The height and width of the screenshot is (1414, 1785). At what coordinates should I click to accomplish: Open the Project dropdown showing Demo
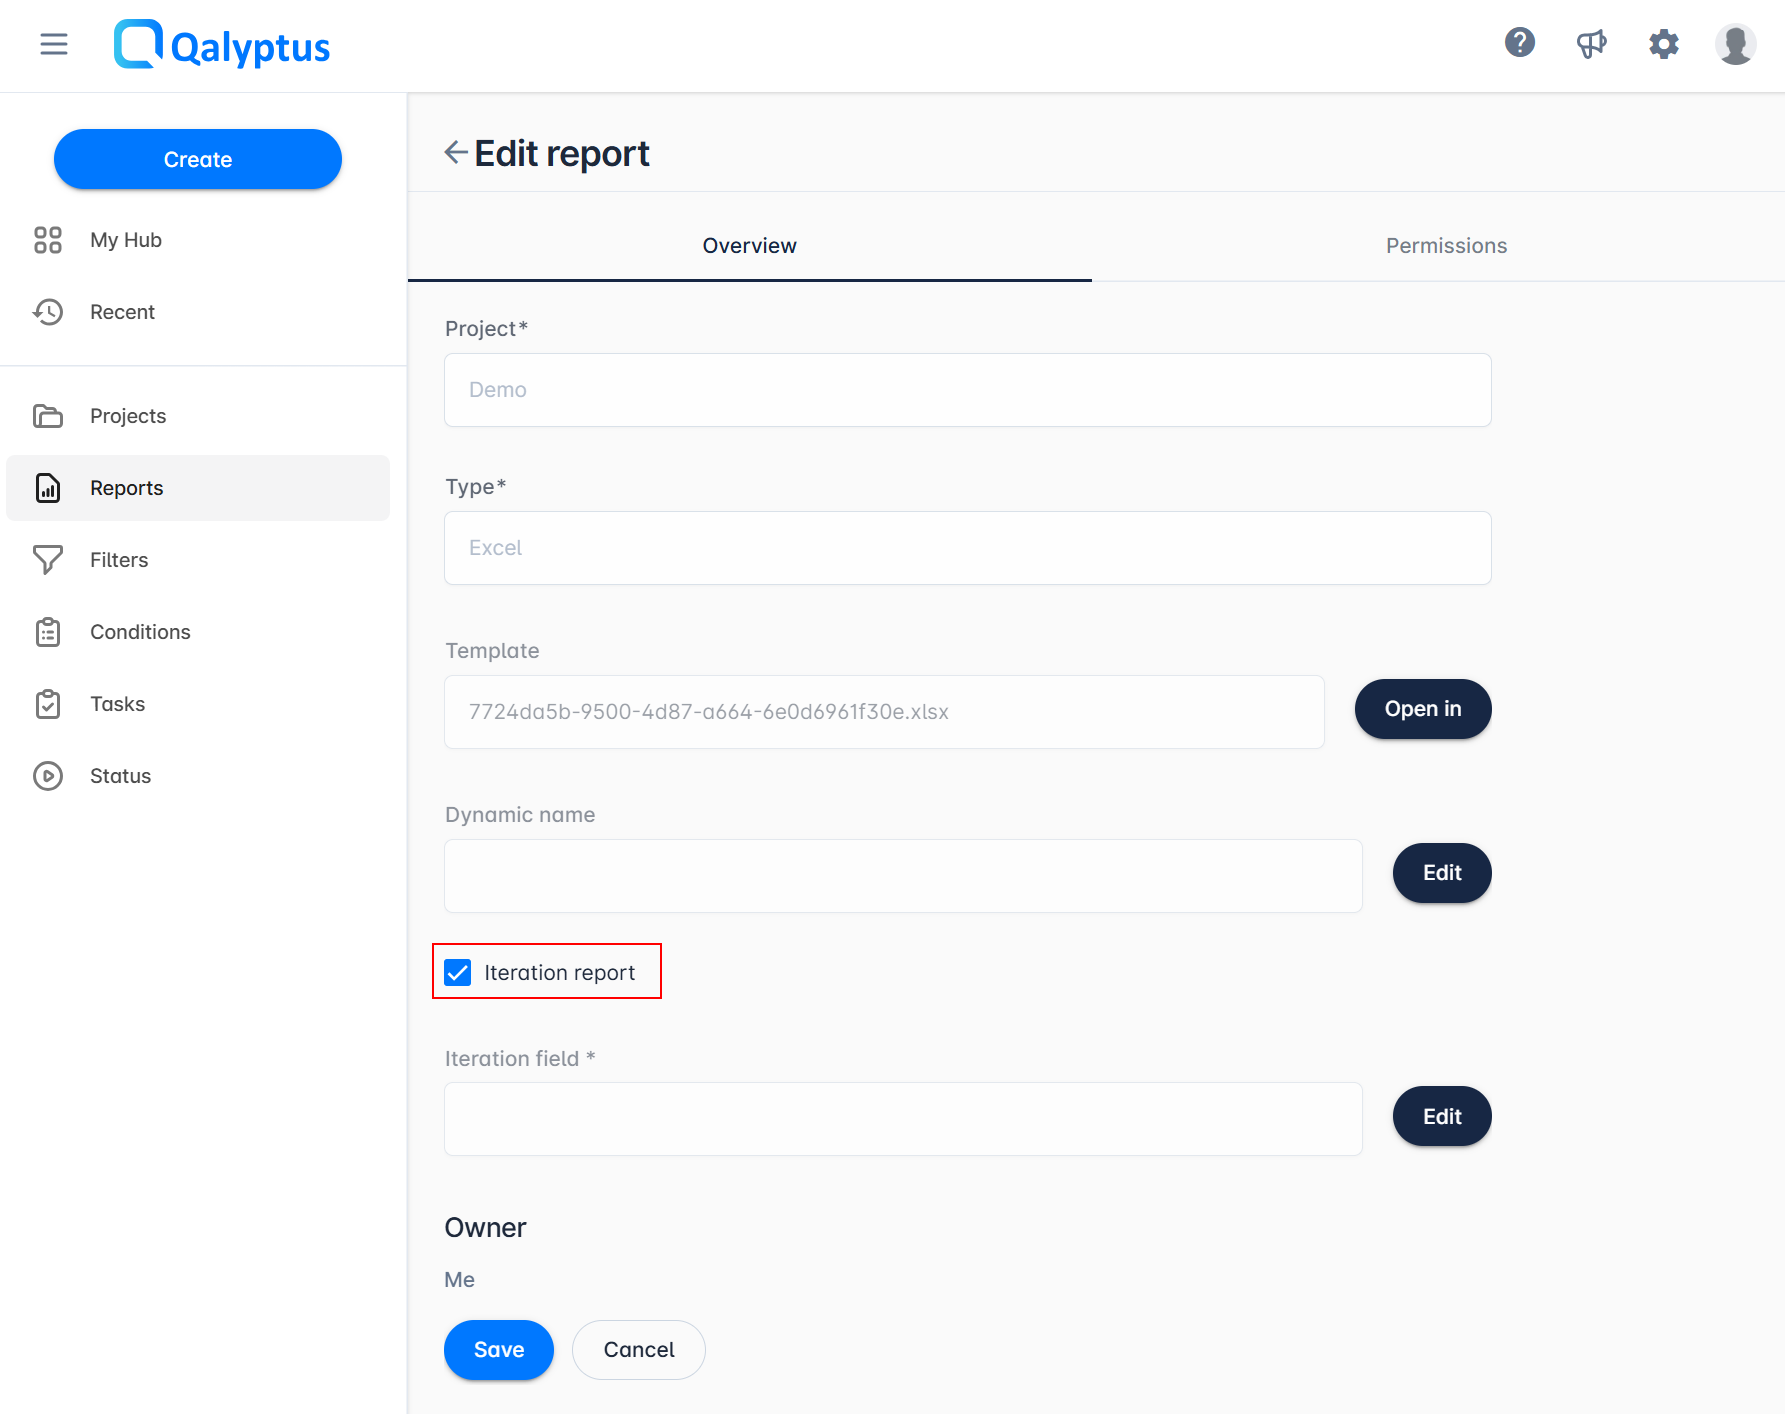tap(966, 390)
